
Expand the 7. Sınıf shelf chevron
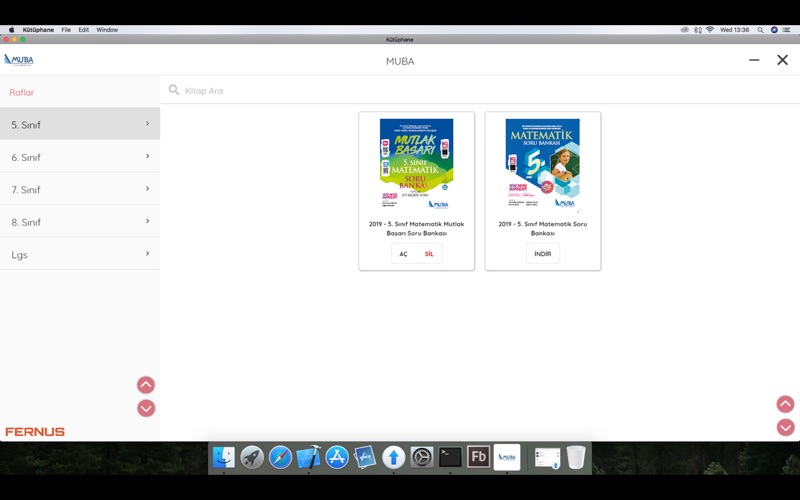click(147, 189)
